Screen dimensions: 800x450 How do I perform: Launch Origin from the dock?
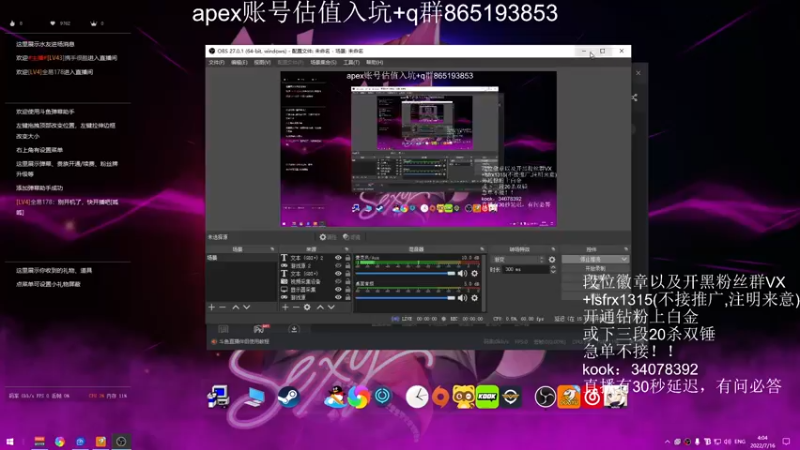[x=440, y=398]
